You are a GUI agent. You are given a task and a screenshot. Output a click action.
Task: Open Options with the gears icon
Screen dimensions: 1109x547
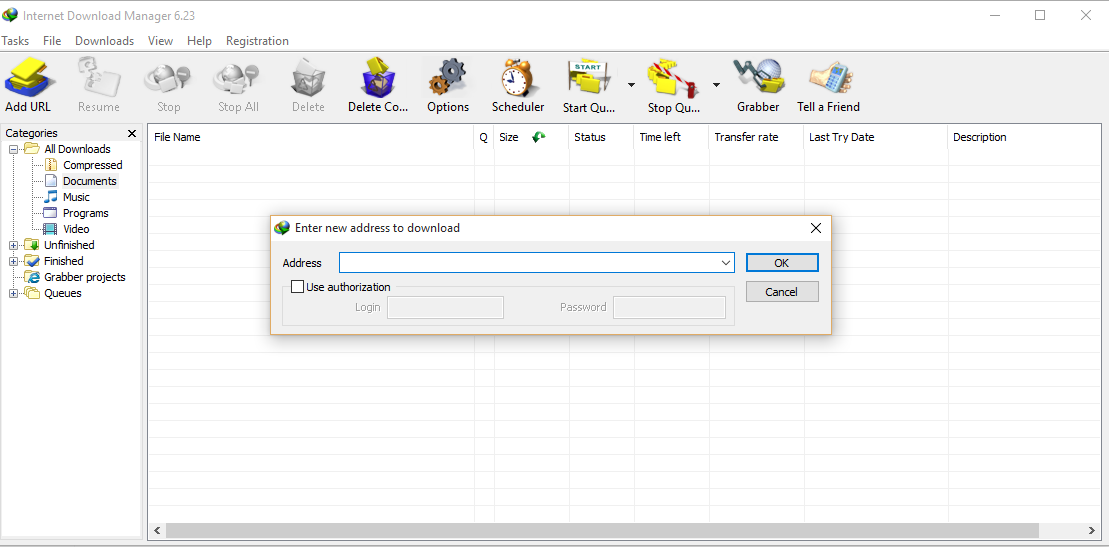[448, 78]
